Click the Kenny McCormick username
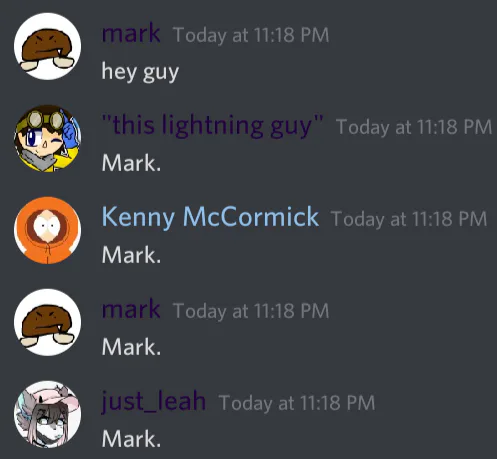This screenshot has height=459, width=497. coord(210,217)
